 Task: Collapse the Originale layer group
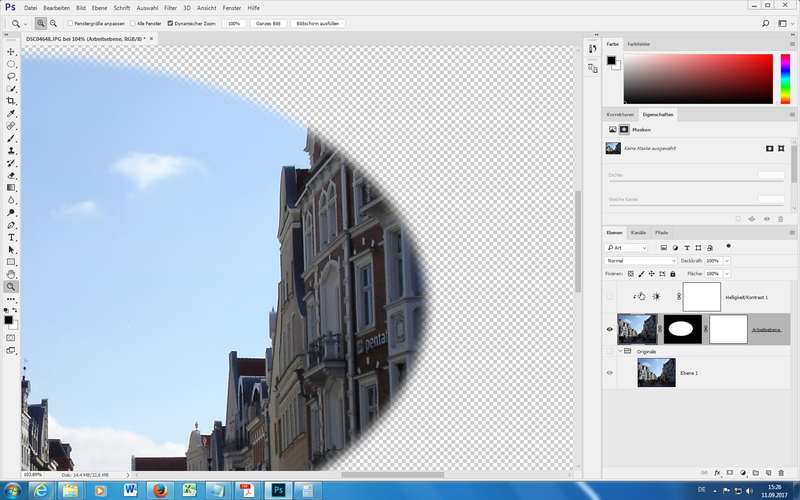click(620, 351)
